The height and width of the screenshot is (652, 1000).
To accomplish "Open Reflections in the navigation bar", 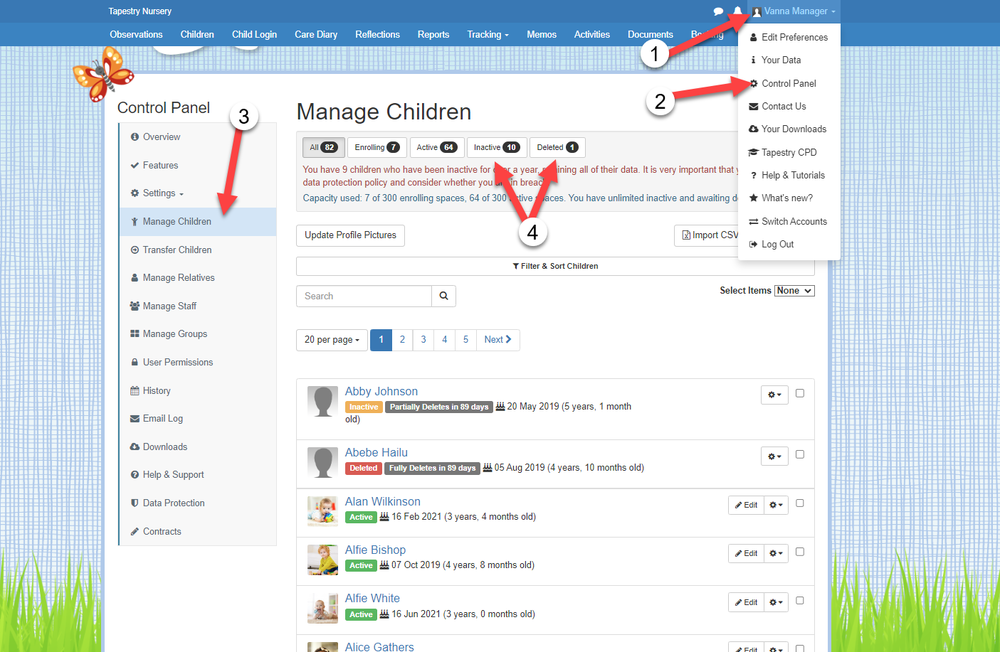I will tap(378, 34).
